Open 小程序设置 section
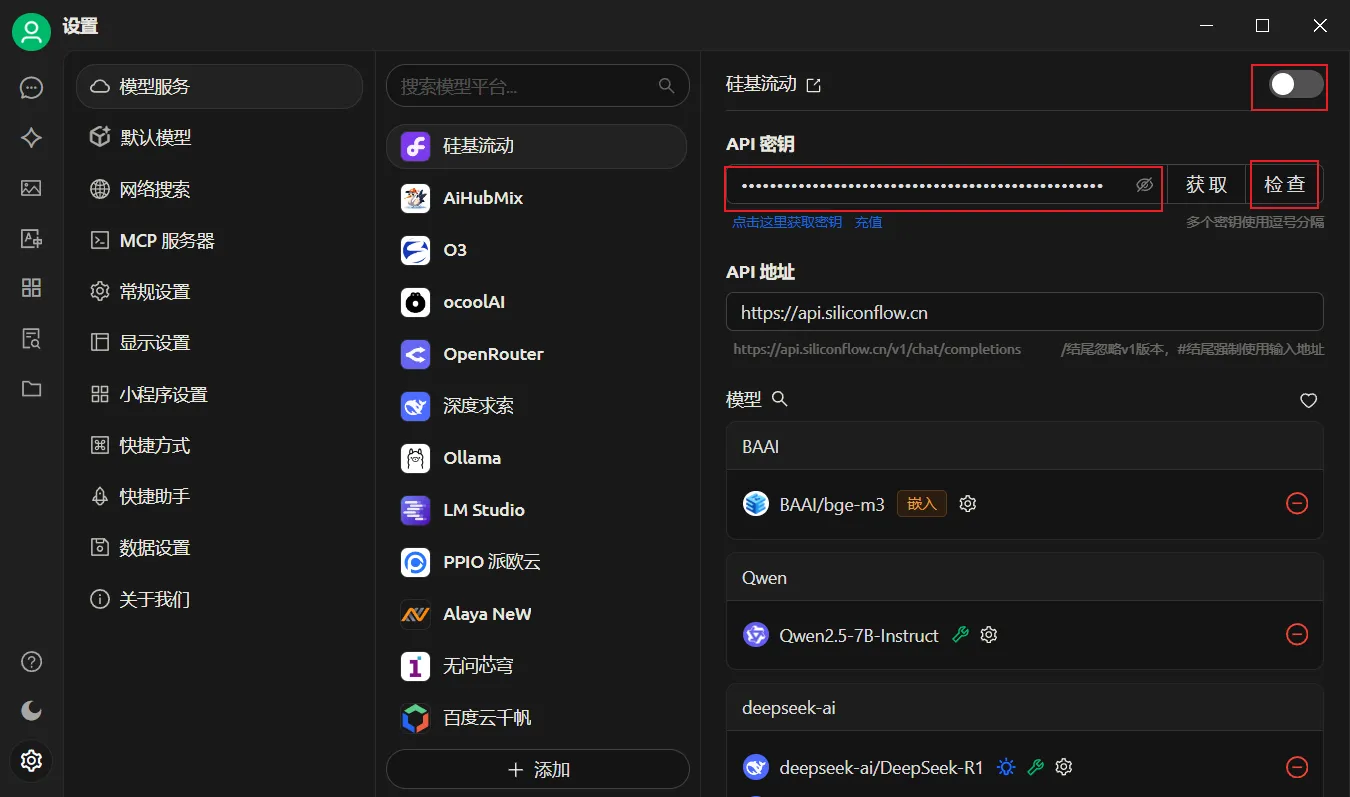Viewport: 1350px width, 797px height. [219, 394]
